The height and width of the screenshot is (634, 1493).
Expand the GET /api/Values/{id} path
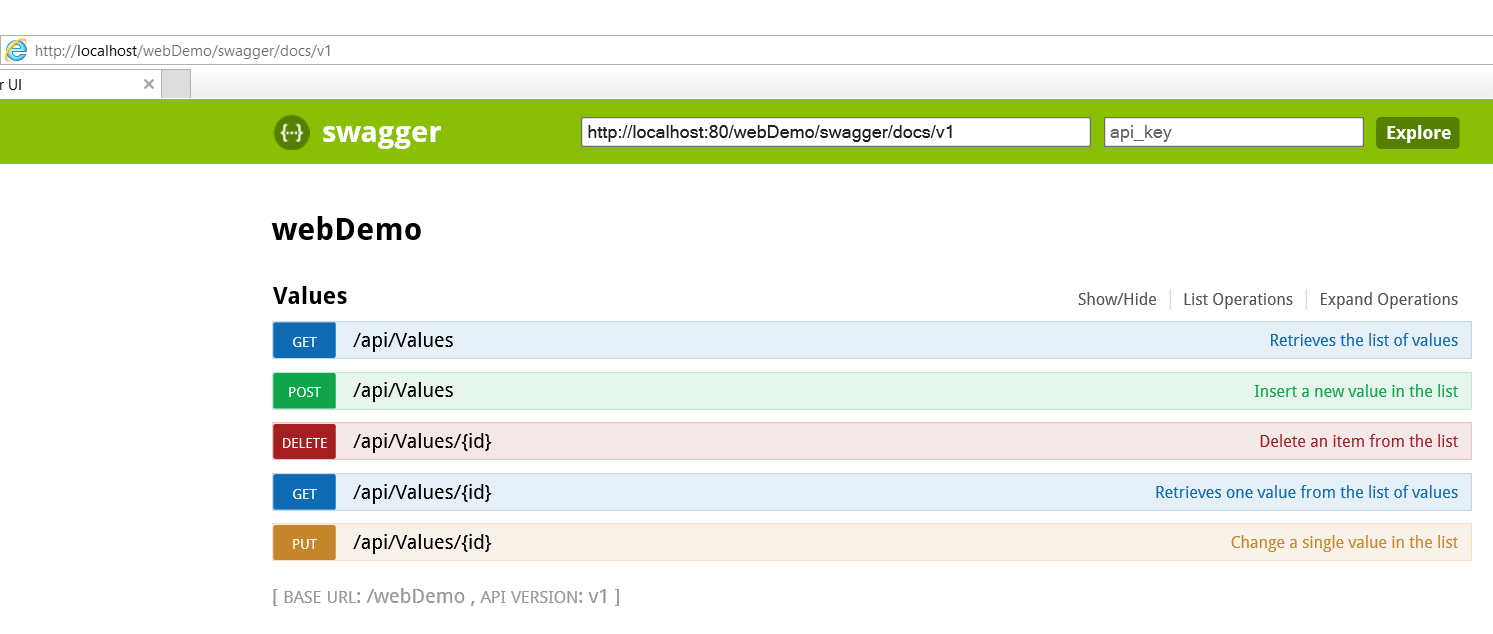pyautogui.click(x=422, y=492)
